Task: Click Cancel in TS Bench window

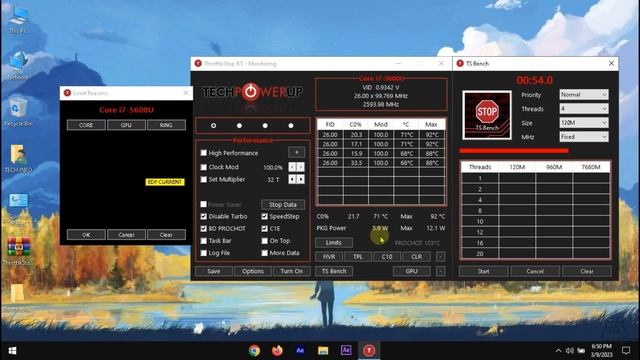Action: point(535,271)
